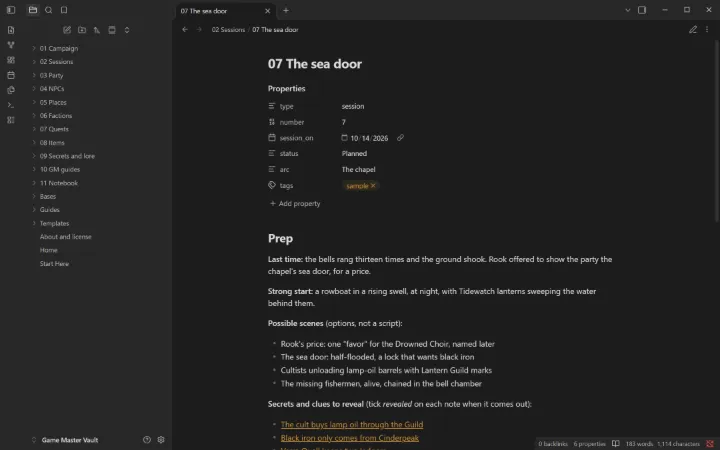Create a new canvas from the ribbon
This screenshot has height=450, width=720.
(x=11, y=60)
